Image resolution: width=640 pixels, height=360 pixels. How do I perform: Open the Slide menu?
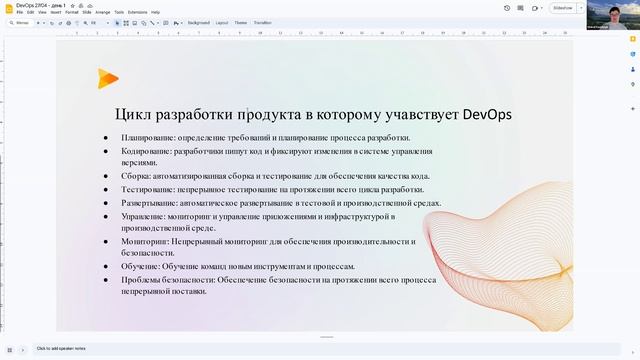tap(87, 12)
